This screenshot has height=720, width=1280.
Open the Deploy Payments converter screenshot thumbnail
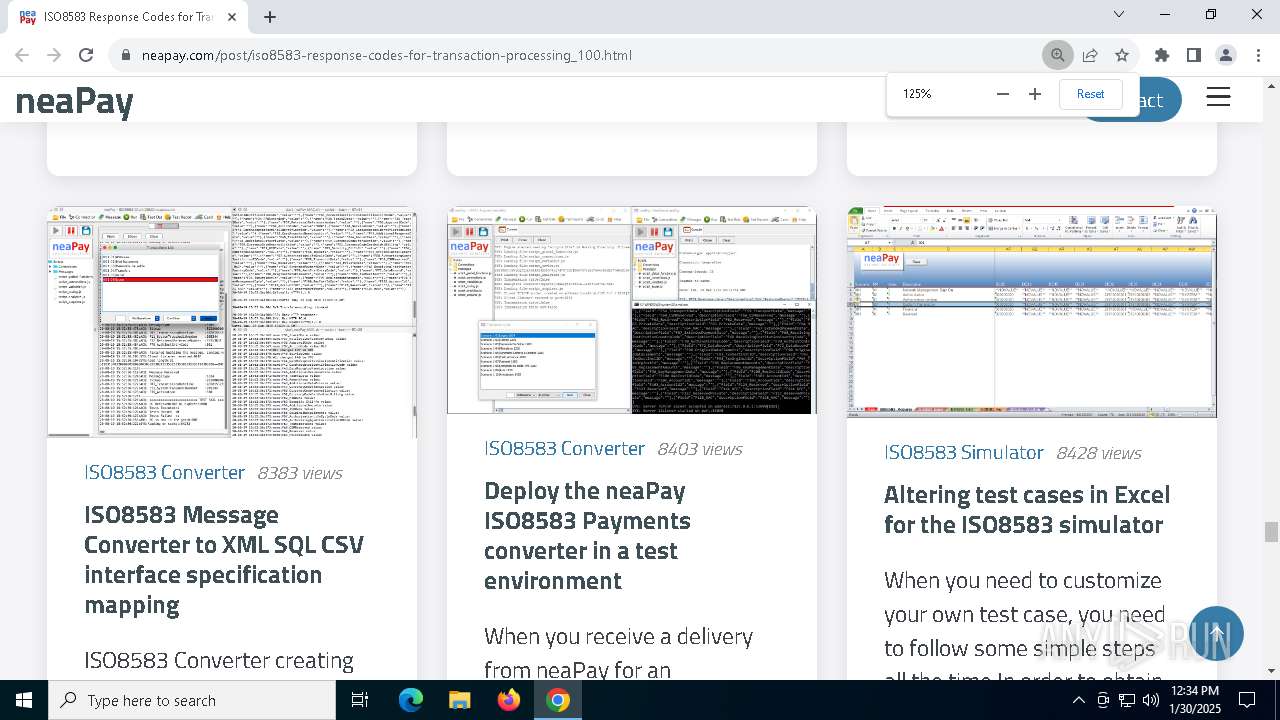pyautogui.click(x=632, y=310)
